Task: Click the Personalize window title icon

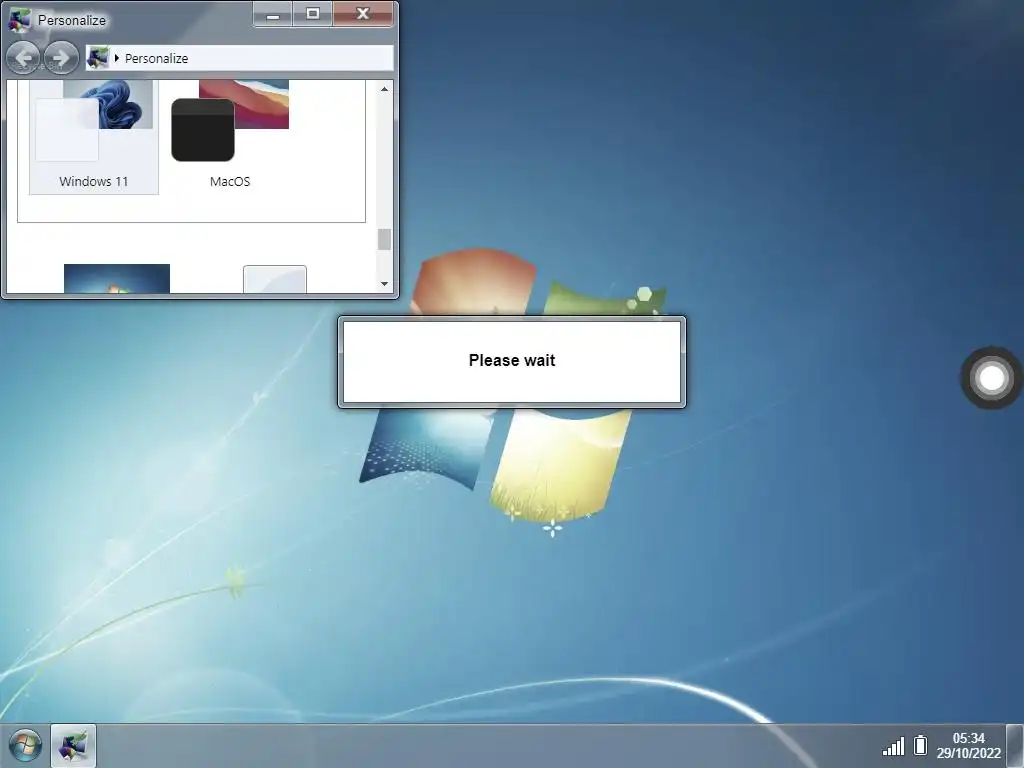Action: tap(20, 20)
